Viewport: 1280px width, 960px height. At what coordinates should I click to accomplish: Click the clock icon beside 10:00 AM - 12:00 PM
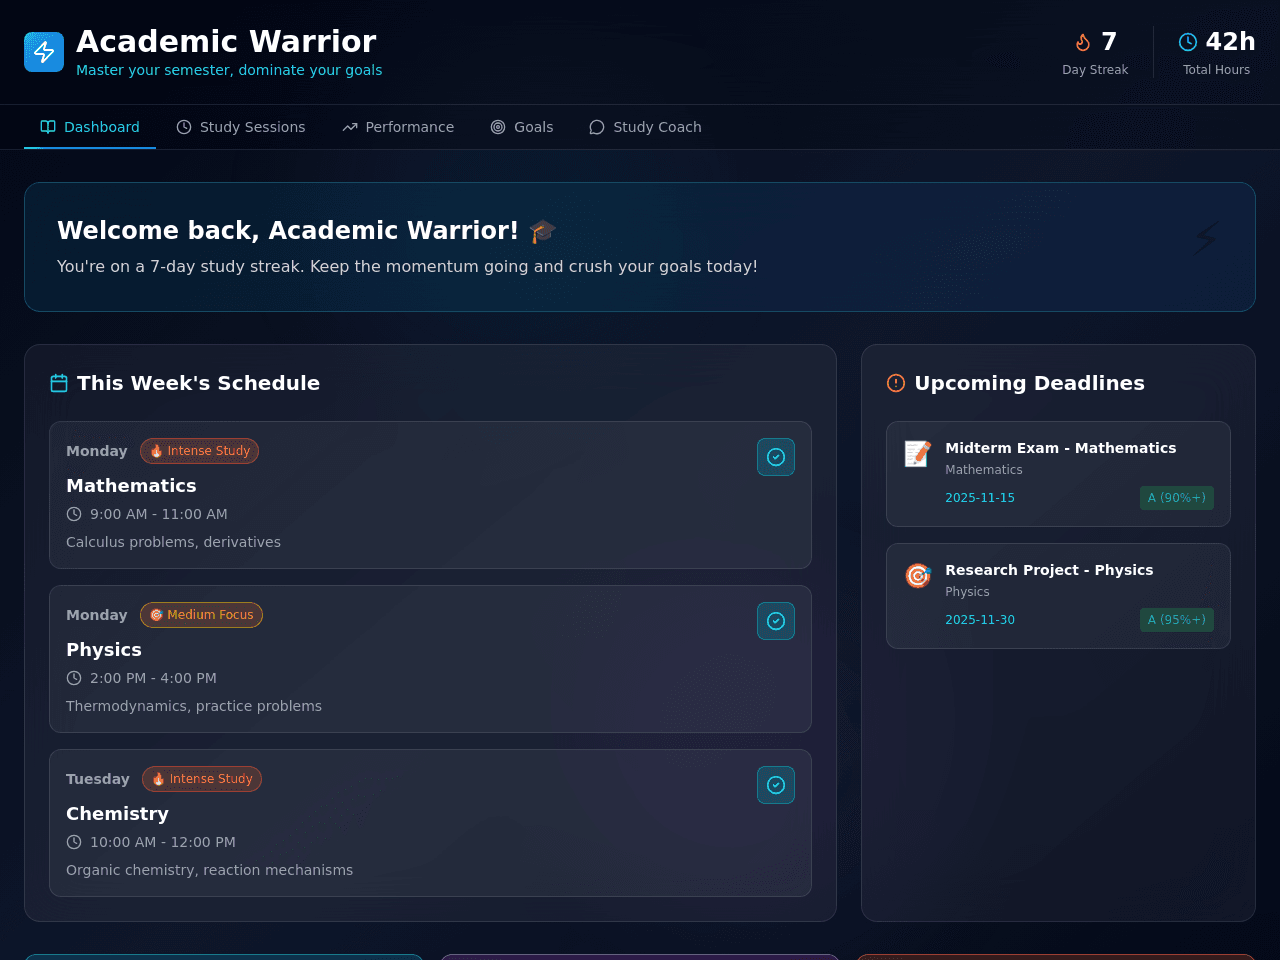click(x=74, y=842)
